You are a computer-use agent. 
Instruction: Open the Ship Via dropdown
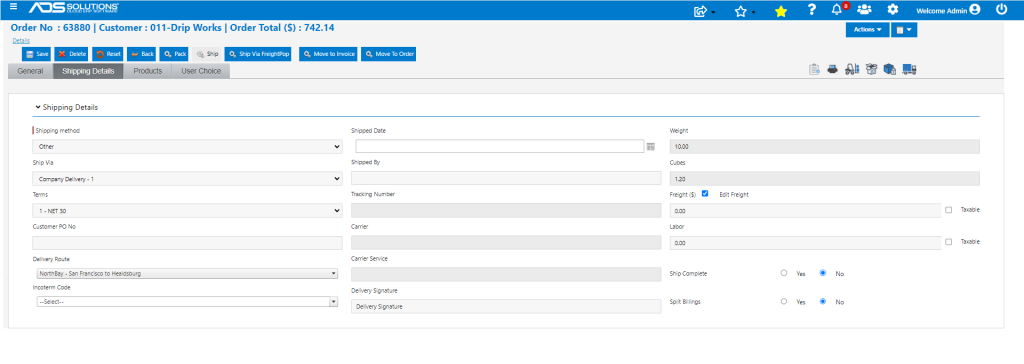187,178
